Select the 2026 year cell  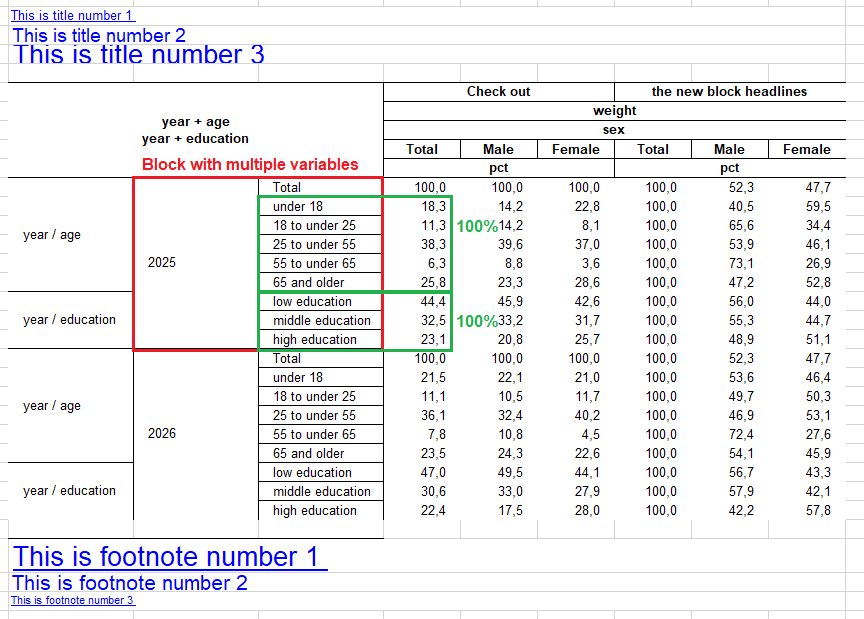(x=161, y=434)
